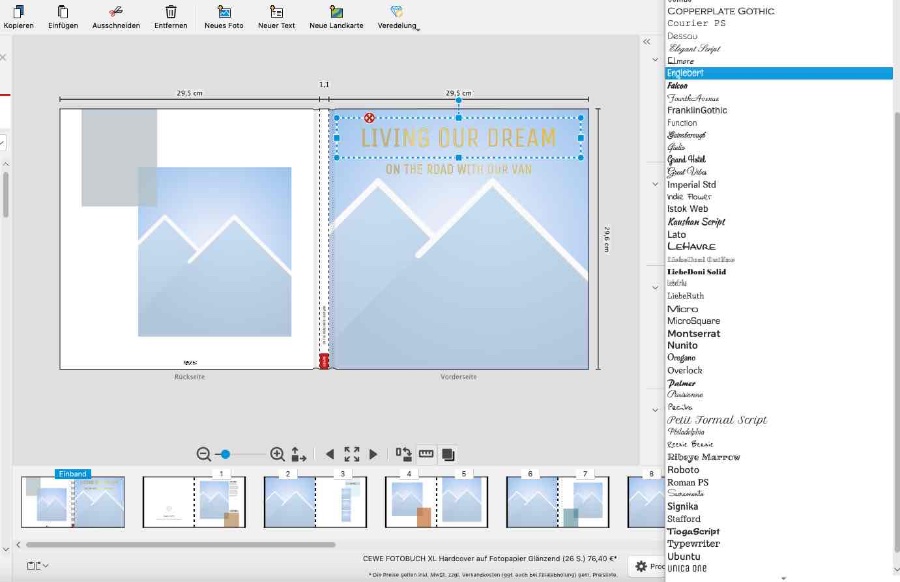Click the fit-to-view expand arrows icon
The height and width of the screenshot is (582, 900).
point(351,454)
